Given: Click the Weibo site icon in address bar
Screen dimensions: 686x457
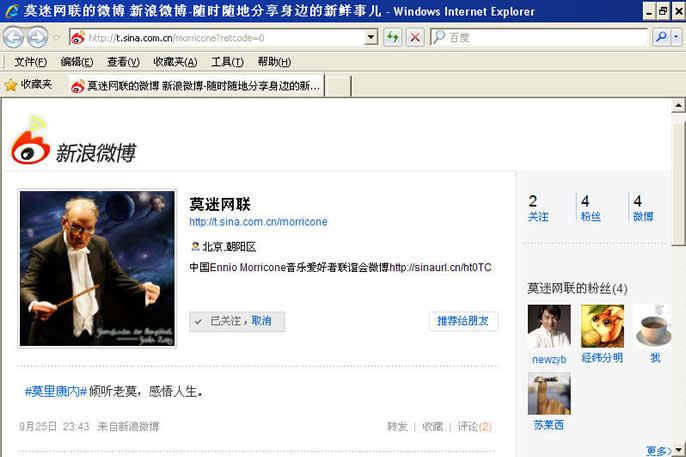Looking at the screenshot, I should click(x=78, y=38).
